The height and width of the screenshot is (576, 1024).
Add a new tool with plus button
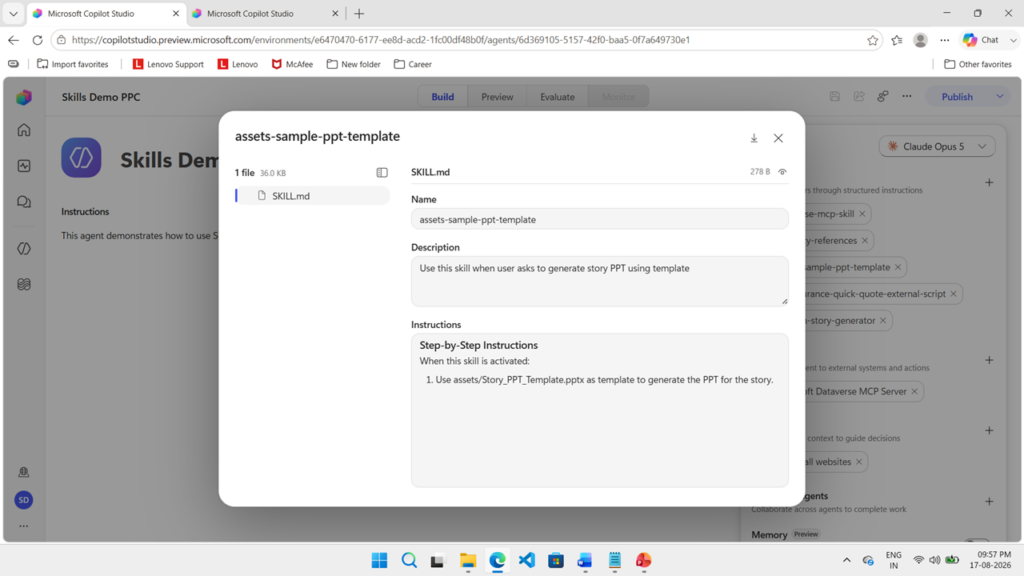point(989,360)
